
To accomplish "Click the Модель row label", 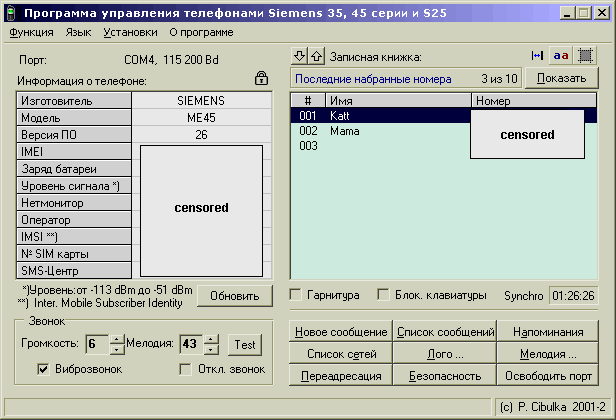I will point(74,117).
